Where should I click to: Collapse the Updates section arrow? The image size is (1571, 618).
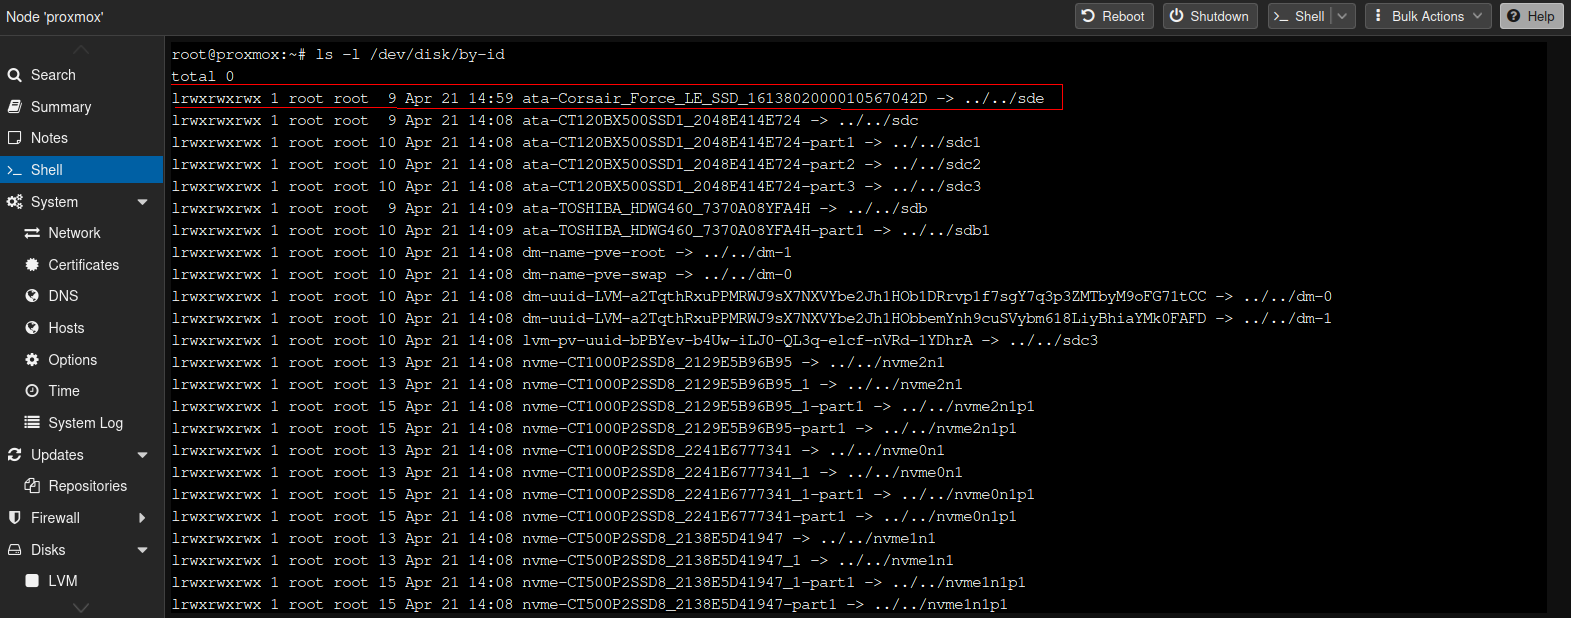(142, 455)
